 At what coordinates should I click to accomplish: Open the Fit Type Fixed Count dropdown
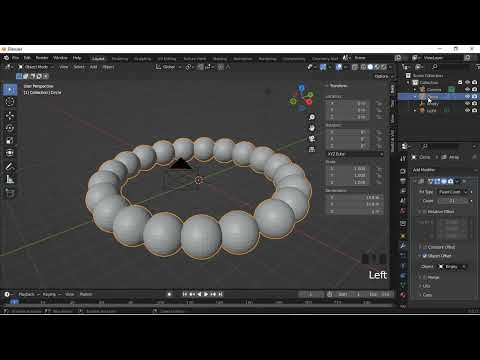pyautogui.click(x=453, y=192)
